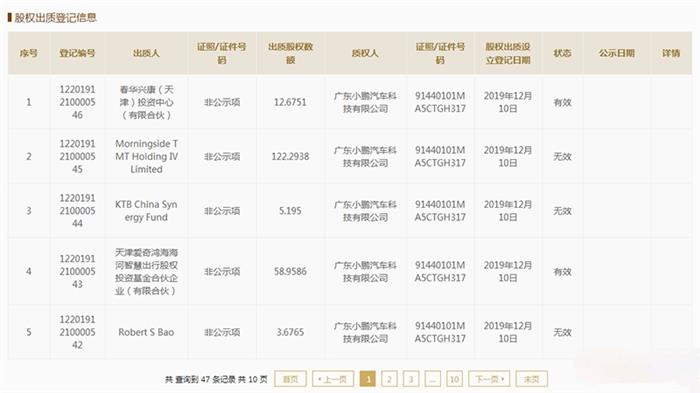Select the 详情 column header
This screenshot has height=393, width=700.
tap(671, 53)
